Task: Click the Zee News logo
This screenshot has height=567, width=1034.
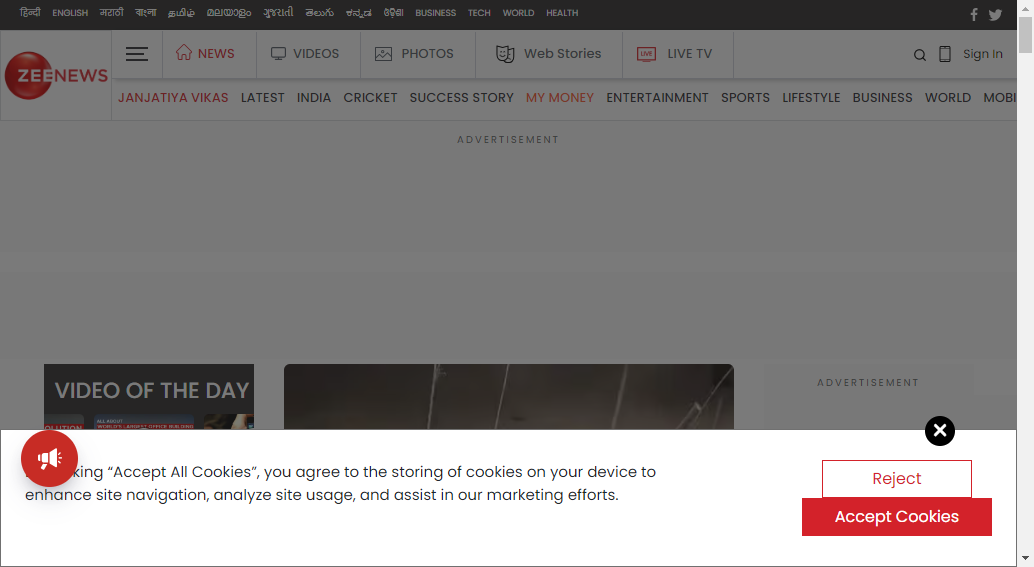Action: [56, 76]
